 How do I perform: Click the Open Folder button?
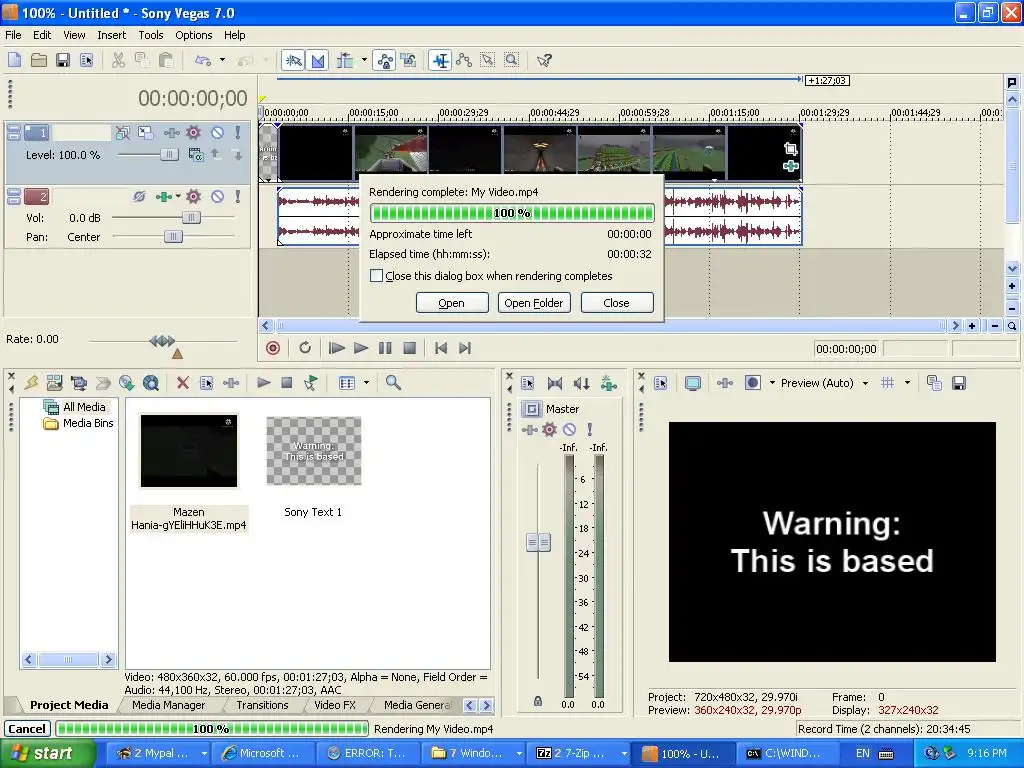534,303
